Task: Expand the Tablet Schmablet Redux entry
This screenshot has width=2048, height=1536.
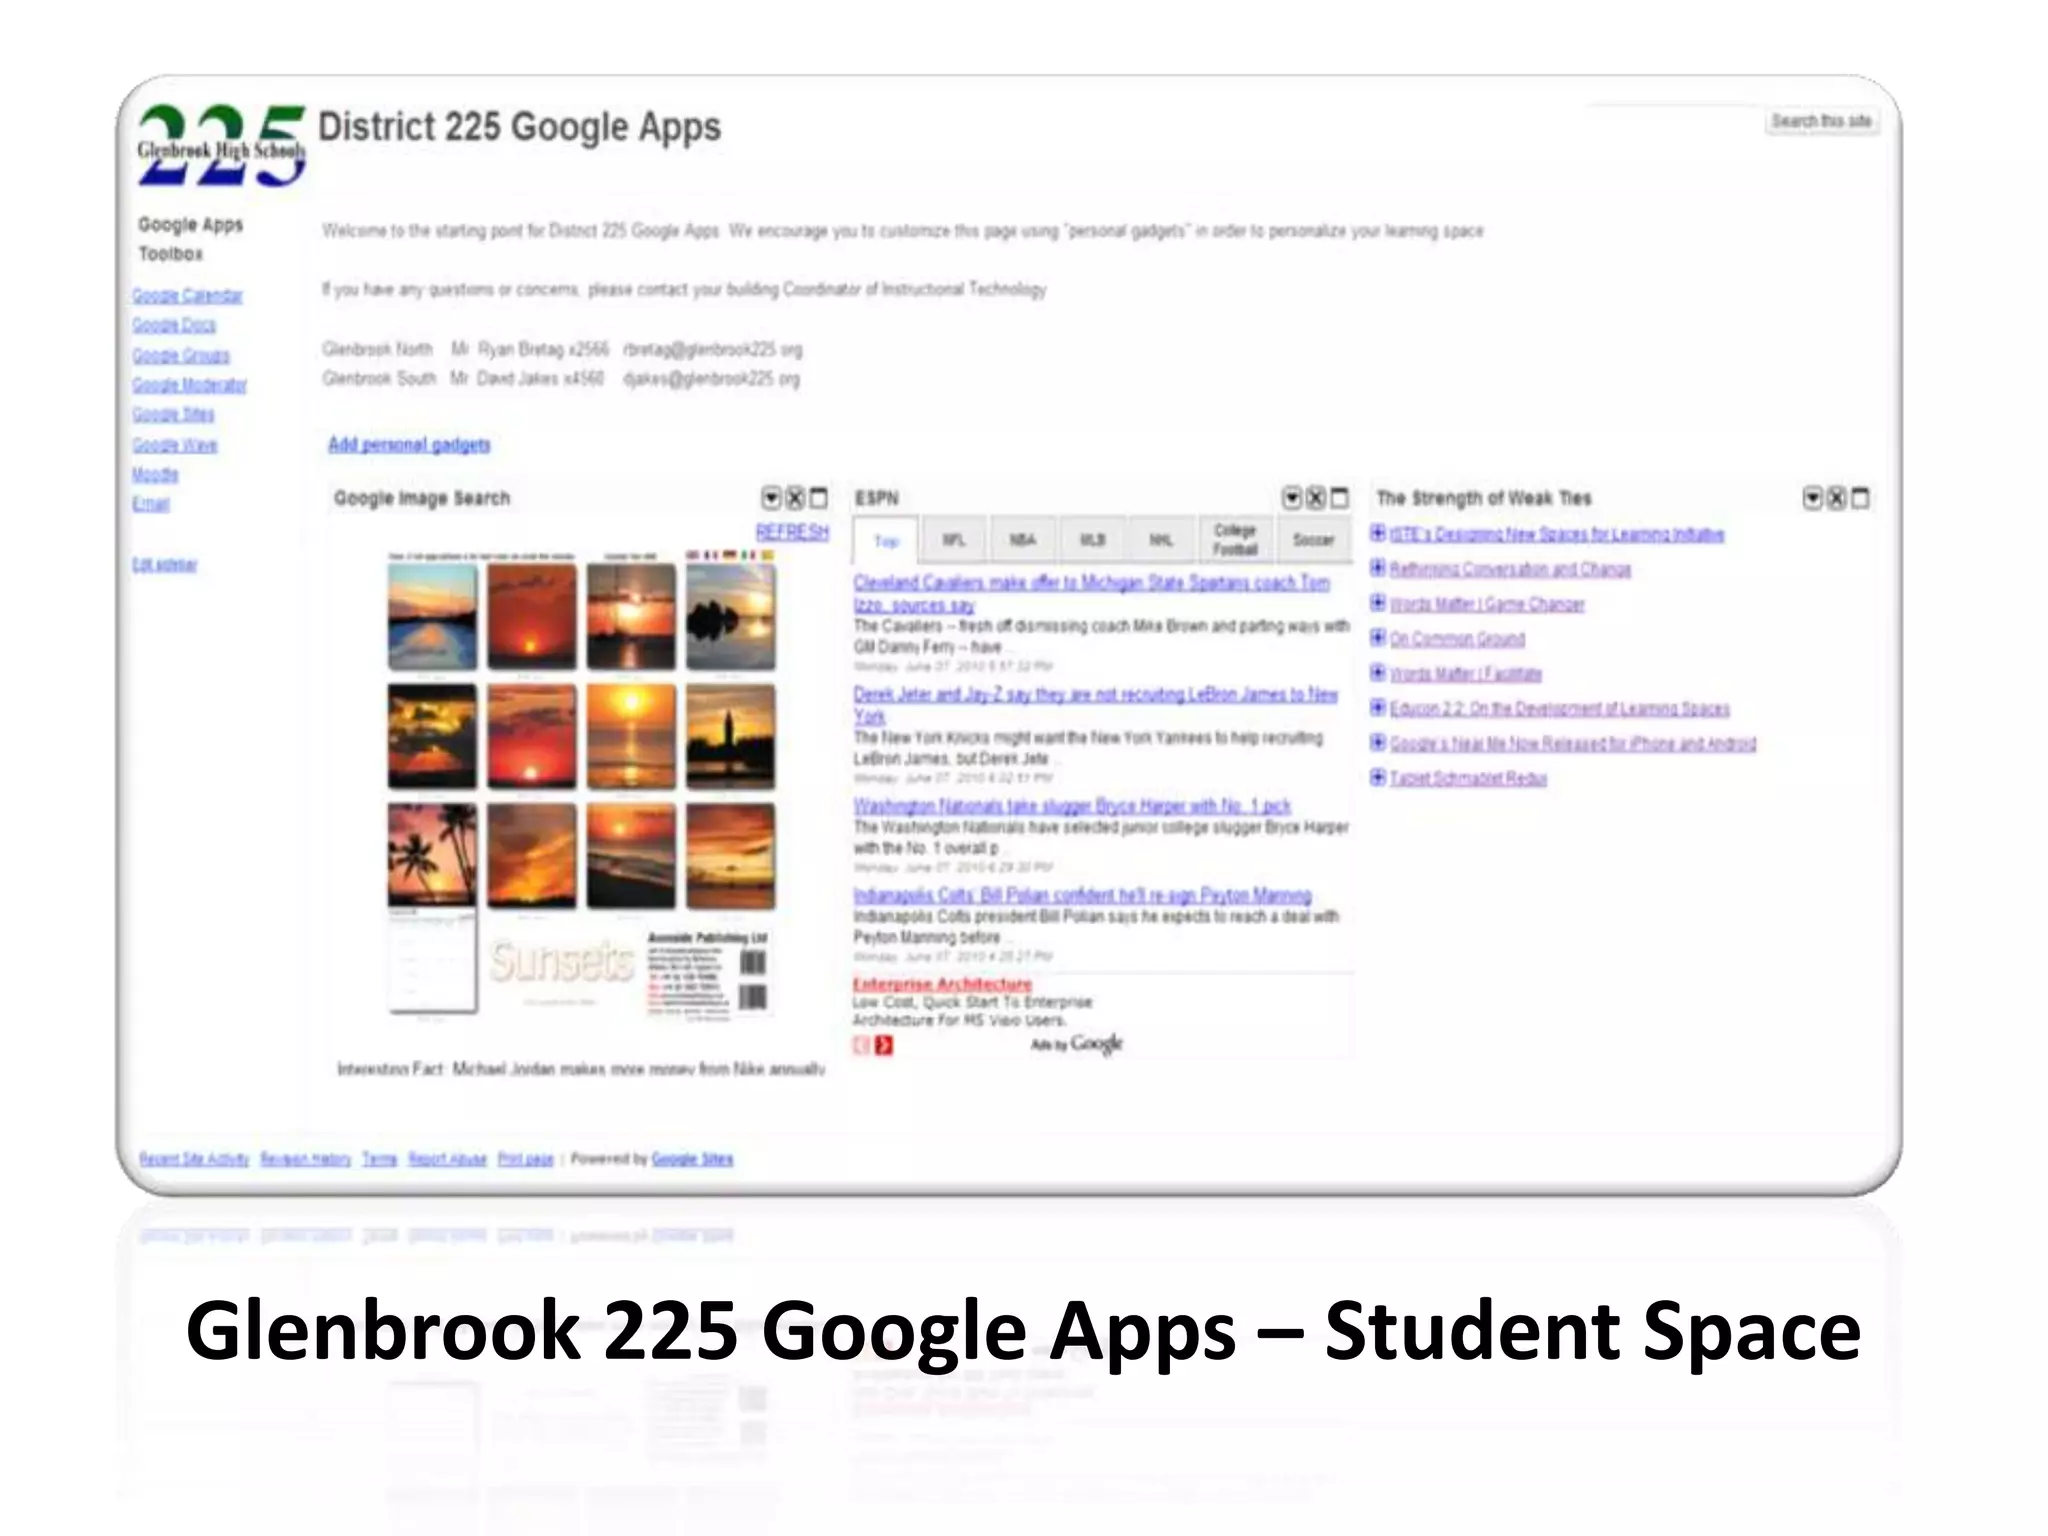Action: pyautogui.click(x=1378, y=777)
